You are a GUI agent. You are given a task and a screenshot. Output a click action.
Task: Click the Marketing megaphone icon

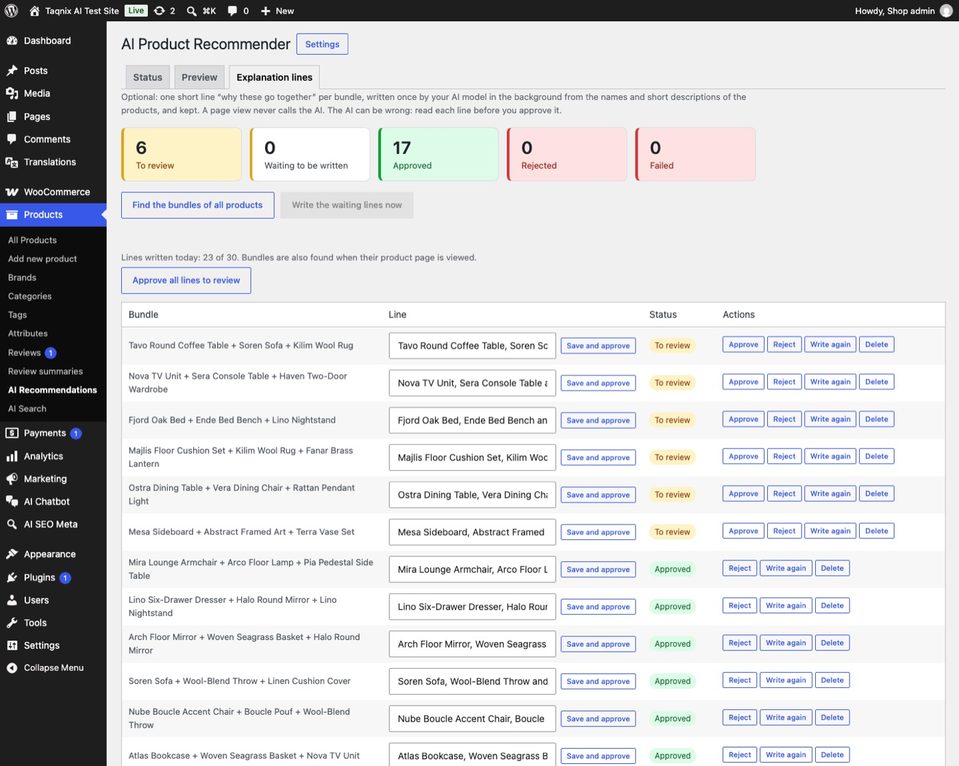coord(12,478)
